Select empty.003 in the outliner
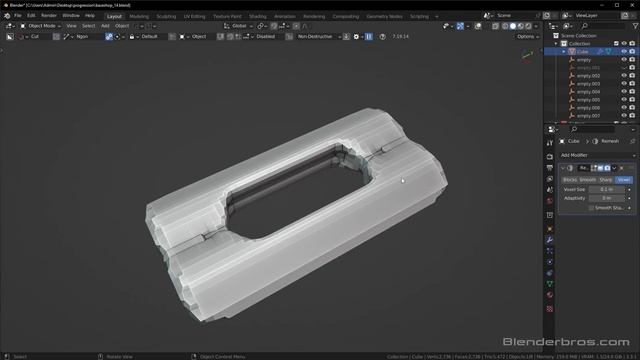Screen dimensions: 640x360 (588, 84)
